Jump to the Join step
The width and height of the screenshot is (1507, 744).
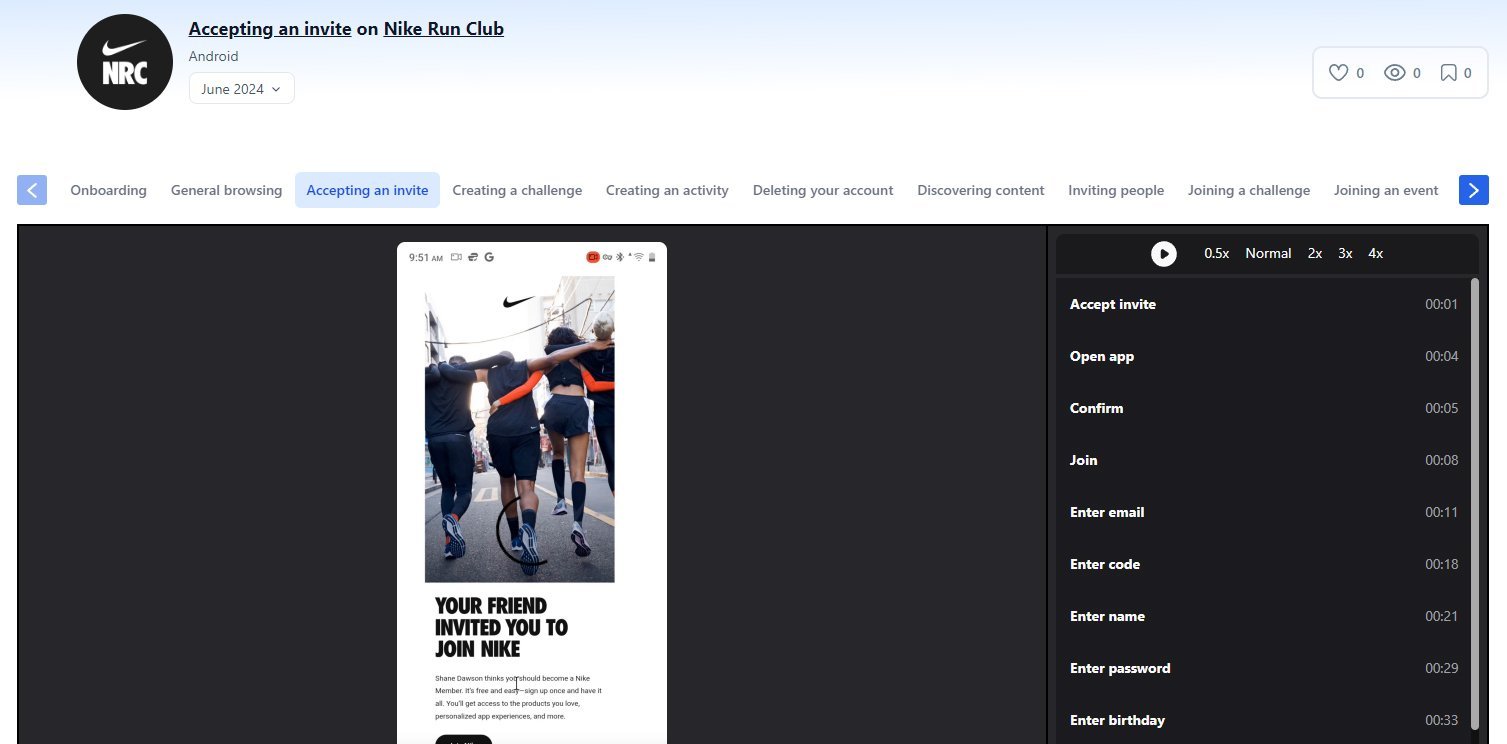[x=1264, y=460]
